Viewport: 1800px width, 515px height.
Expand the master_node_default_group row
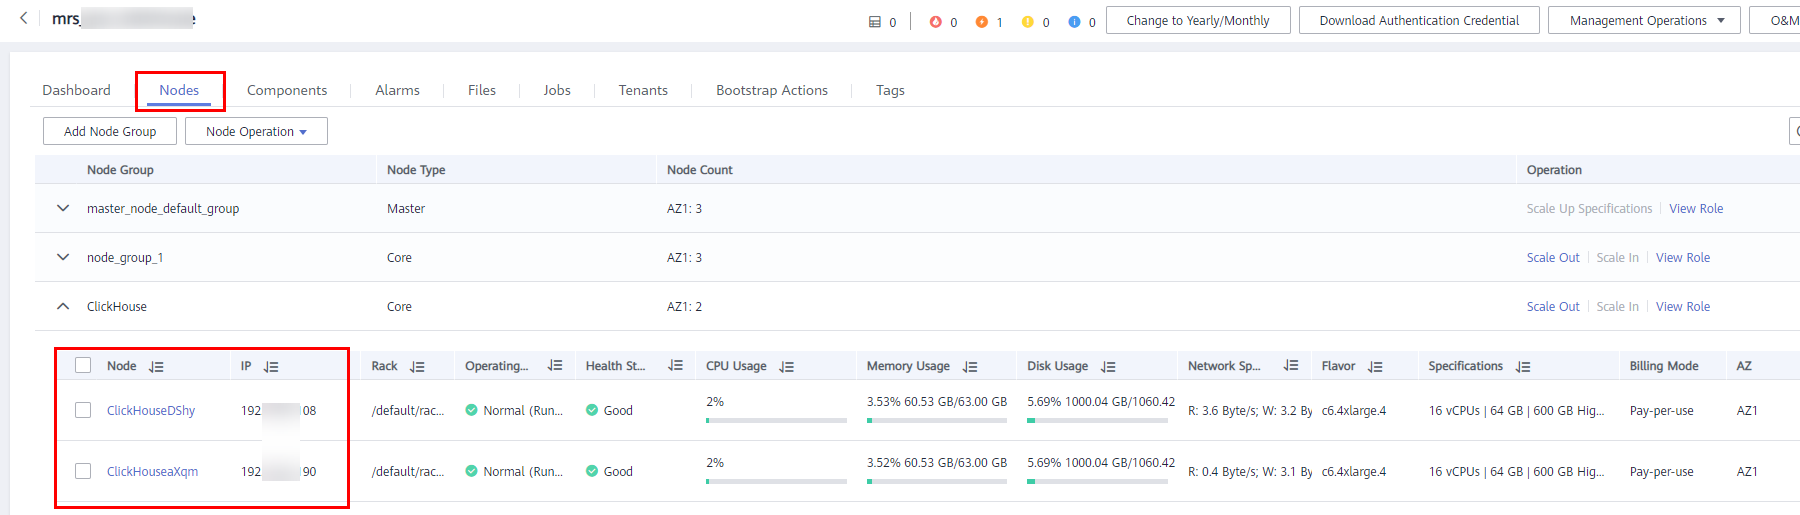(63, 208)
